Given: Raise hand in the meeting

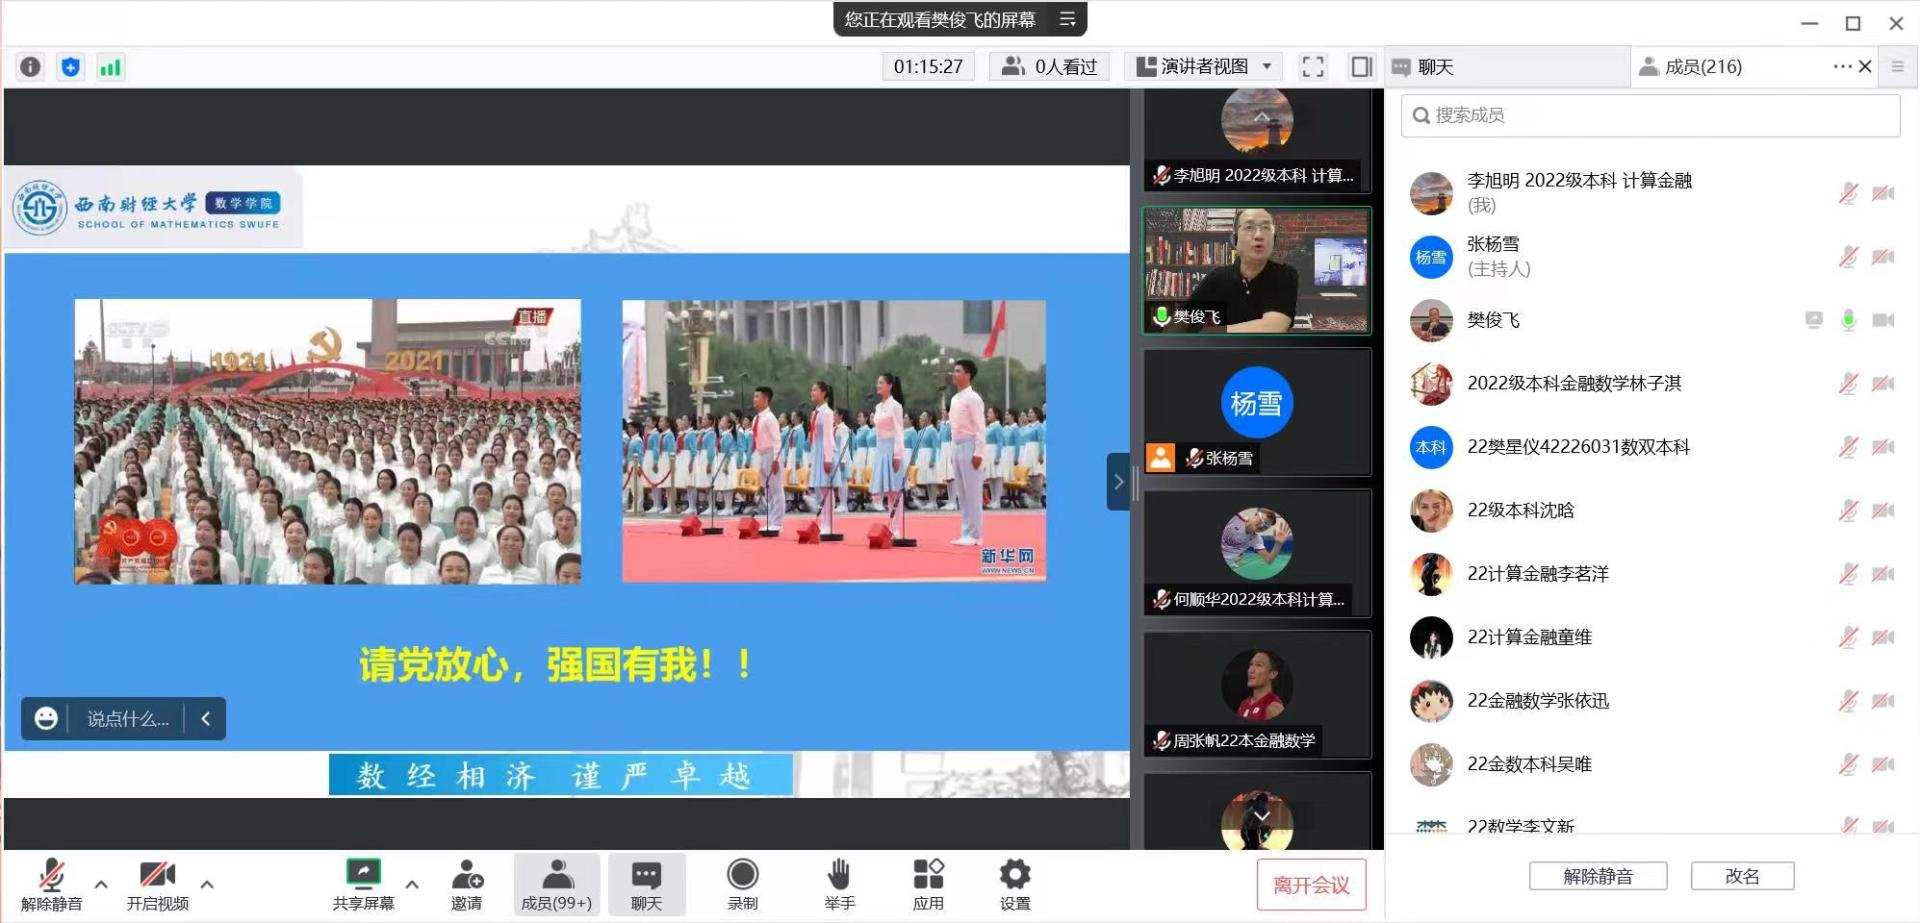Looking at the screenshot, I should click(x=839, y=884).
